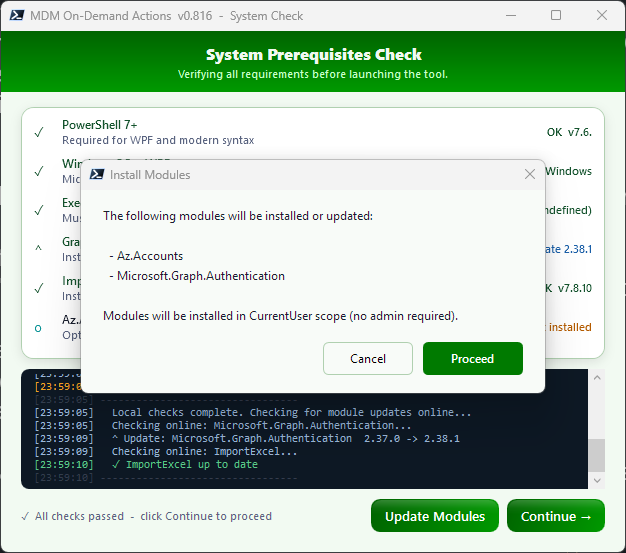Click the CurrentUser scope notice text
Screen dimensions: 626x553
tap(280, 316)
